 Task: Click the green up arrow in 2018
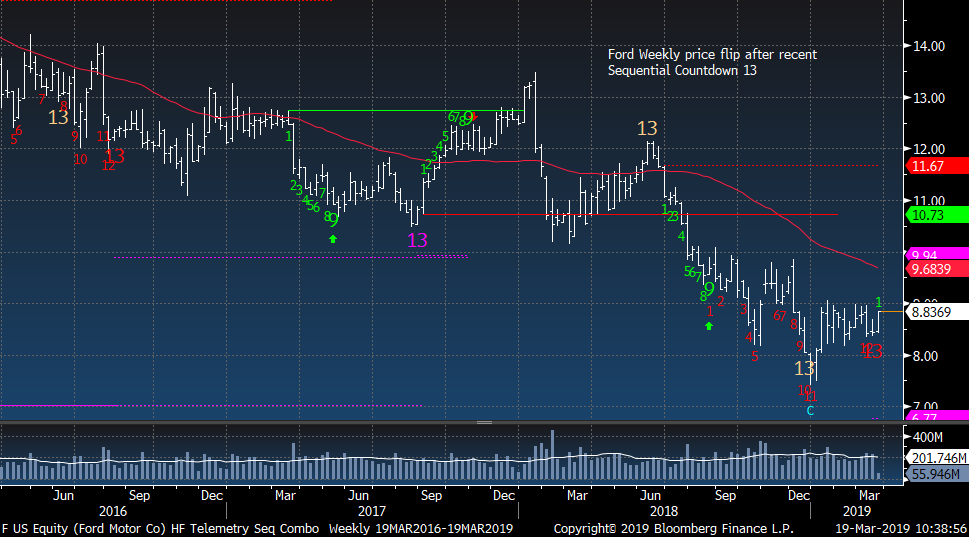click(x=709, y=326)
